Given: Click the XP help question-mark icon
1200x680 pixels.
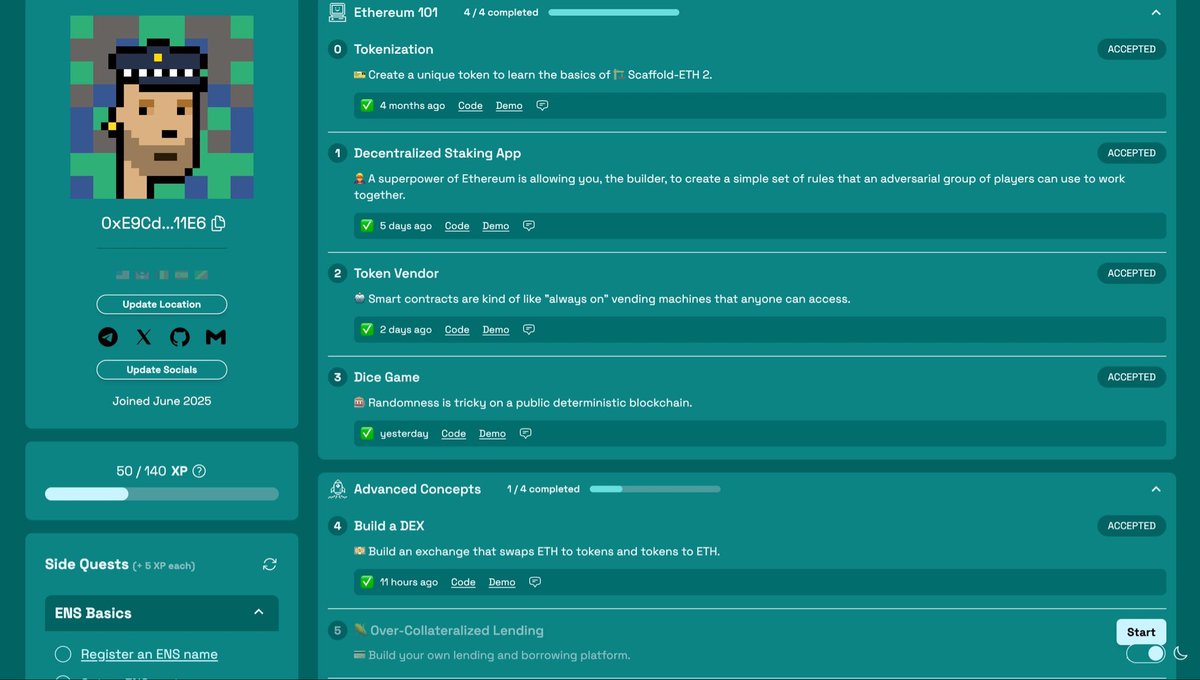Looking at the screenshot, I should [x=199, y=471].
